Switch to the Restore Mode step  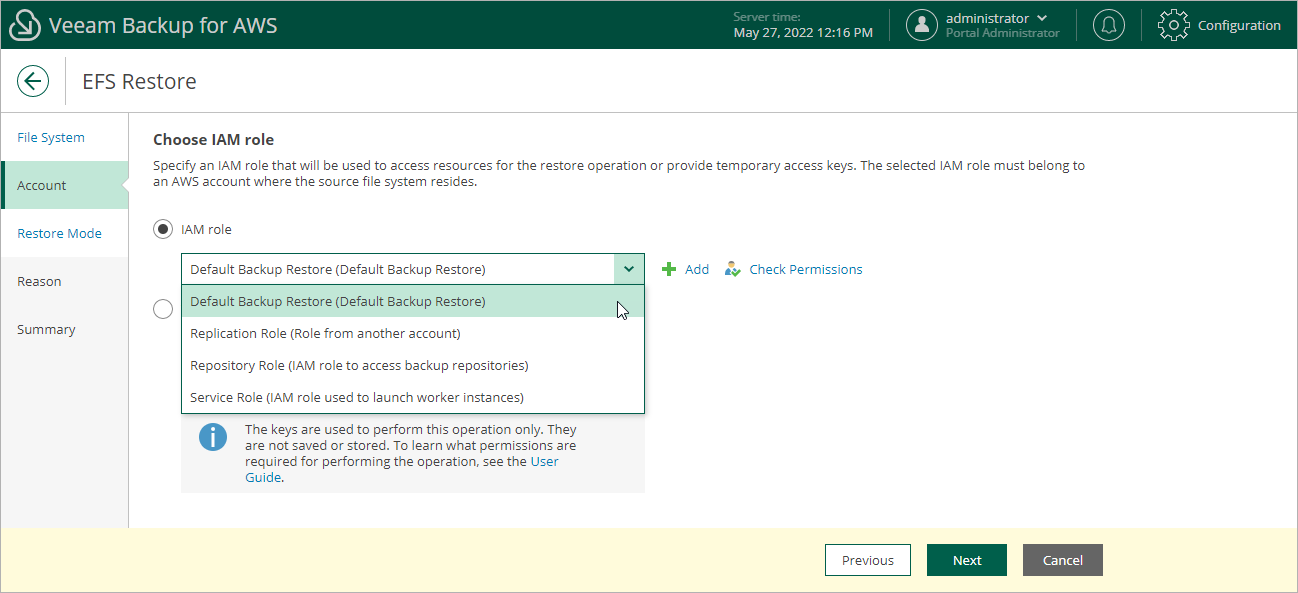(x=59, y=233)
